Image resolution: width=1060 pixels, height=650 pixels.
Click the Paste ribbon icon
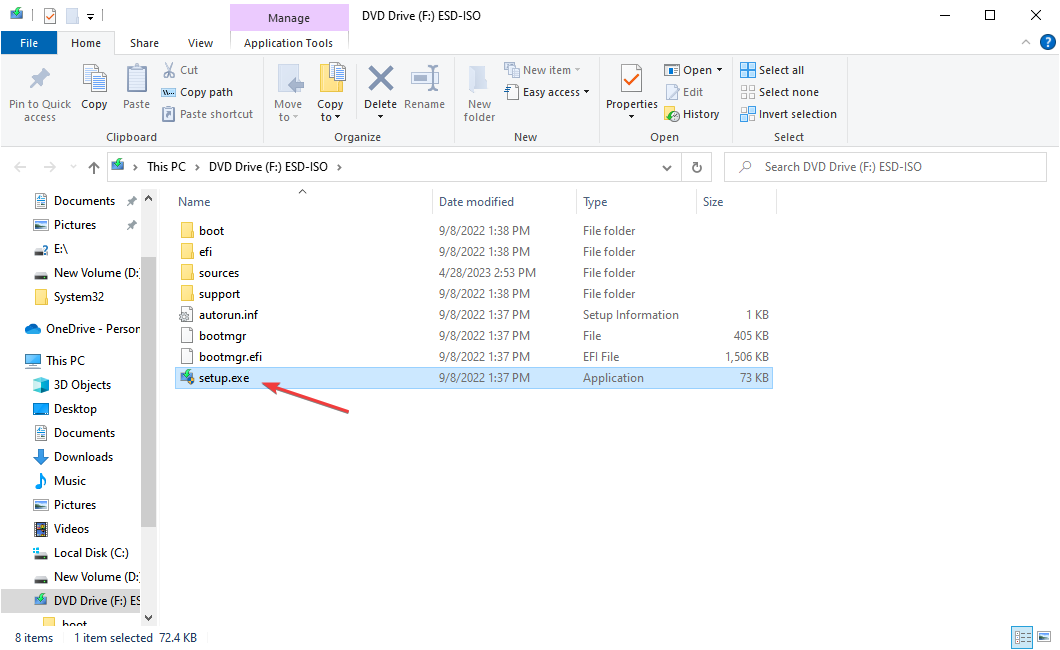(137, 79)
